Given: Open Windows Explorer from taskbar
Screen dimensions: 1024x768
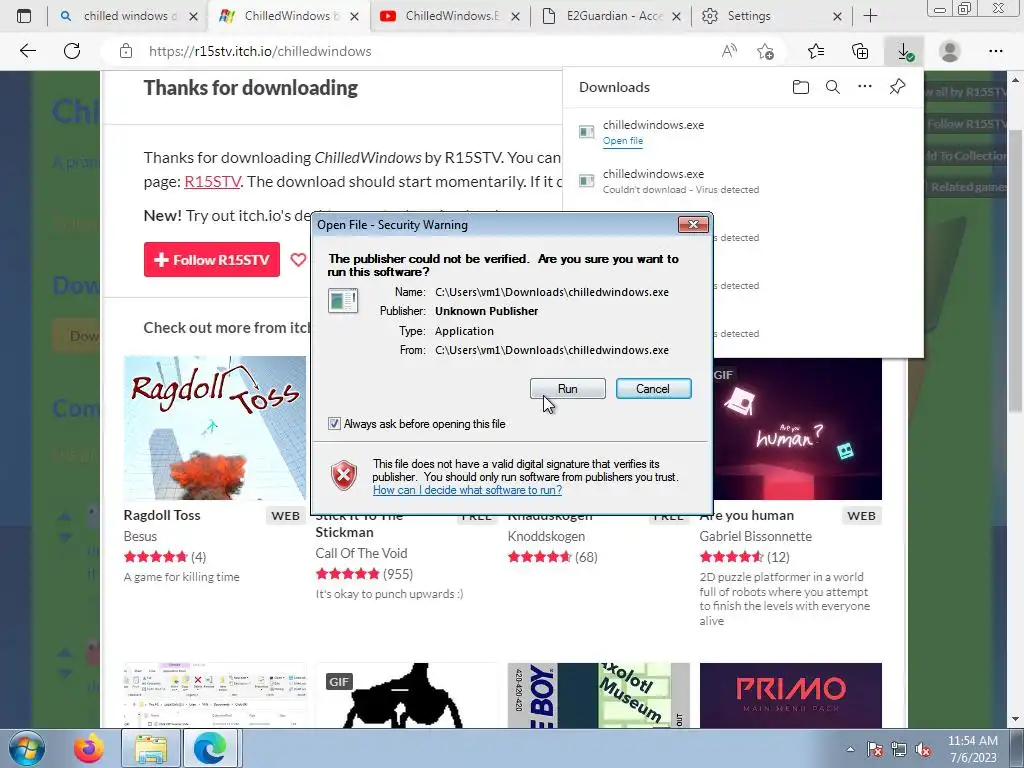Looking at the screenshot, I should tap(150, 748).
